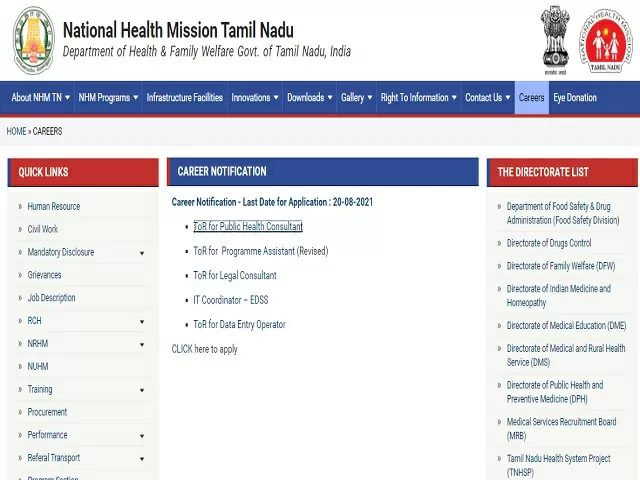Click the Ashoka national emblem image
640x480 pixels.
point(555,40)
